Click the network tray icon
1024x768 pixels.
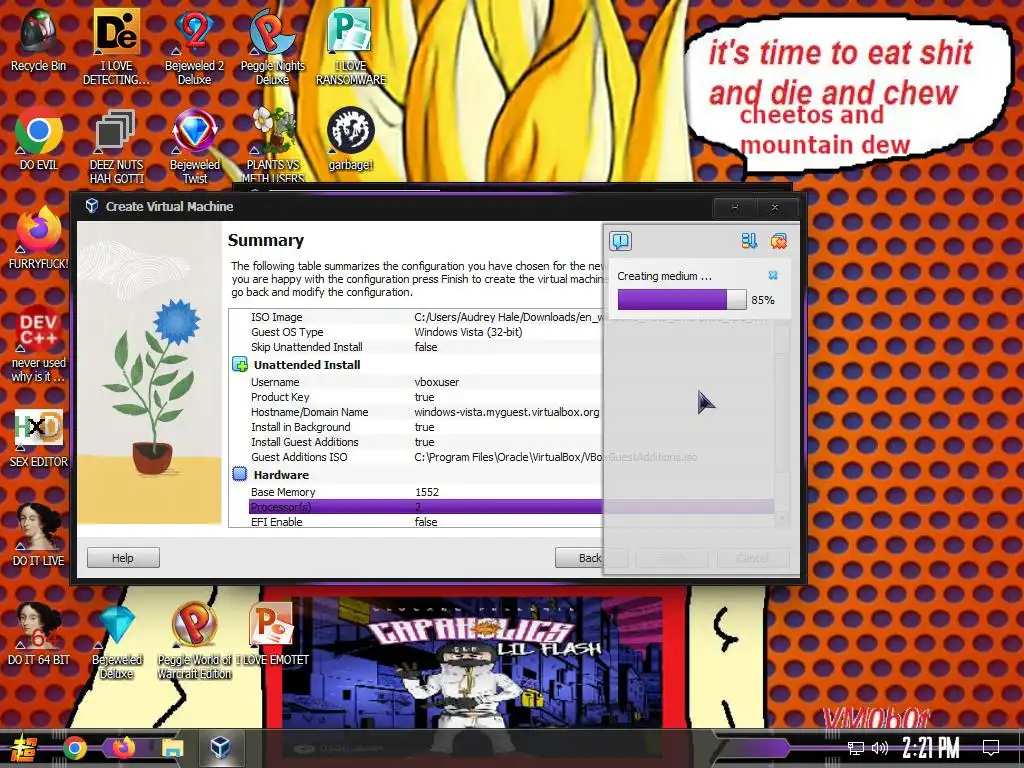856,748
